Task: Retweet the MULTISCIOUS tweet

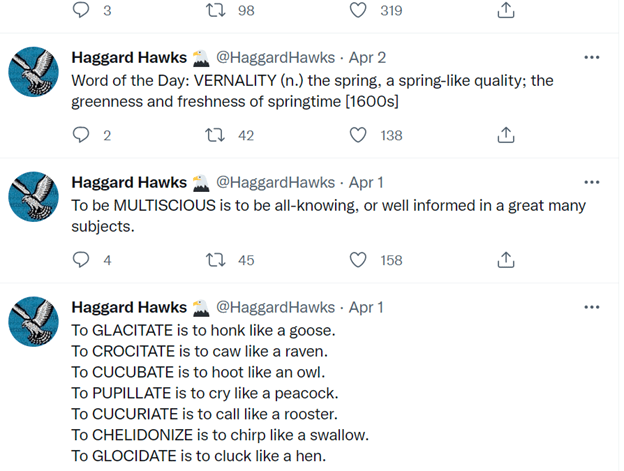Action: pos(213,260)
